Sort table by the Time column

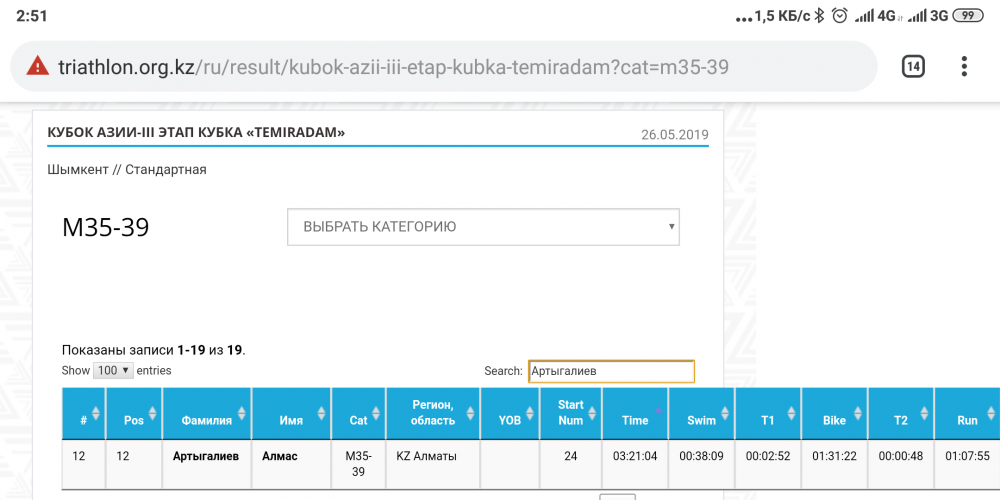pyautogui.click(x=635, y=419)
